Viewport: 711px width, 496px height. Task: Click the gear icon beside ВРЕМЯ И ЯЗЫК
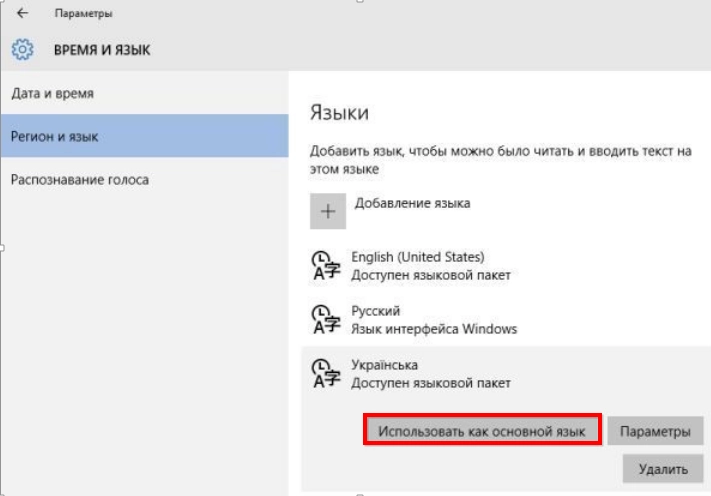coord(23,49)
